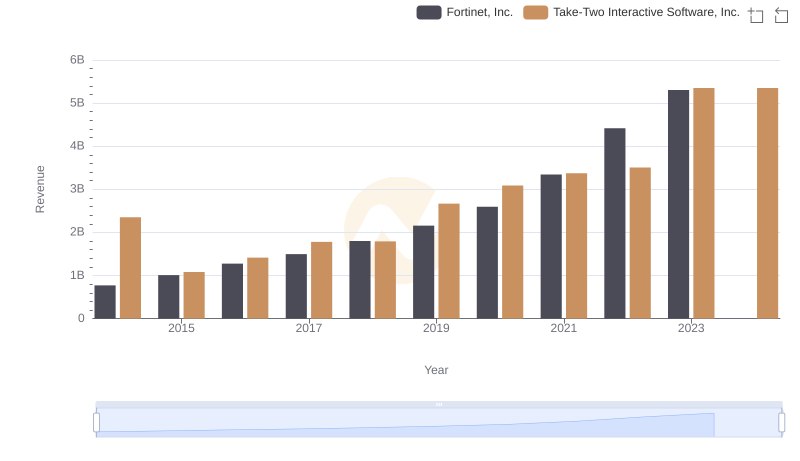The image size is (800, 461).
Task: Click the 2020 Fortinet bar
Action: (487, 263)
